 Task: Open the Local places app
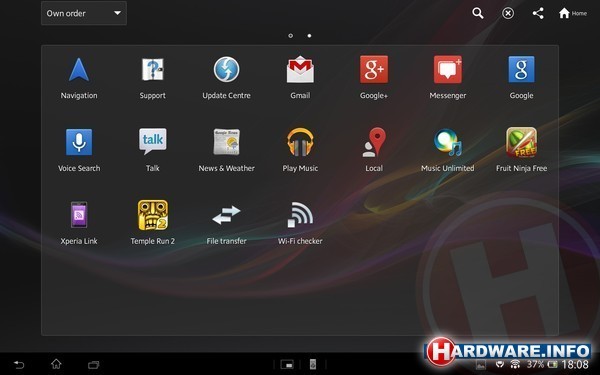coord(374,150)
